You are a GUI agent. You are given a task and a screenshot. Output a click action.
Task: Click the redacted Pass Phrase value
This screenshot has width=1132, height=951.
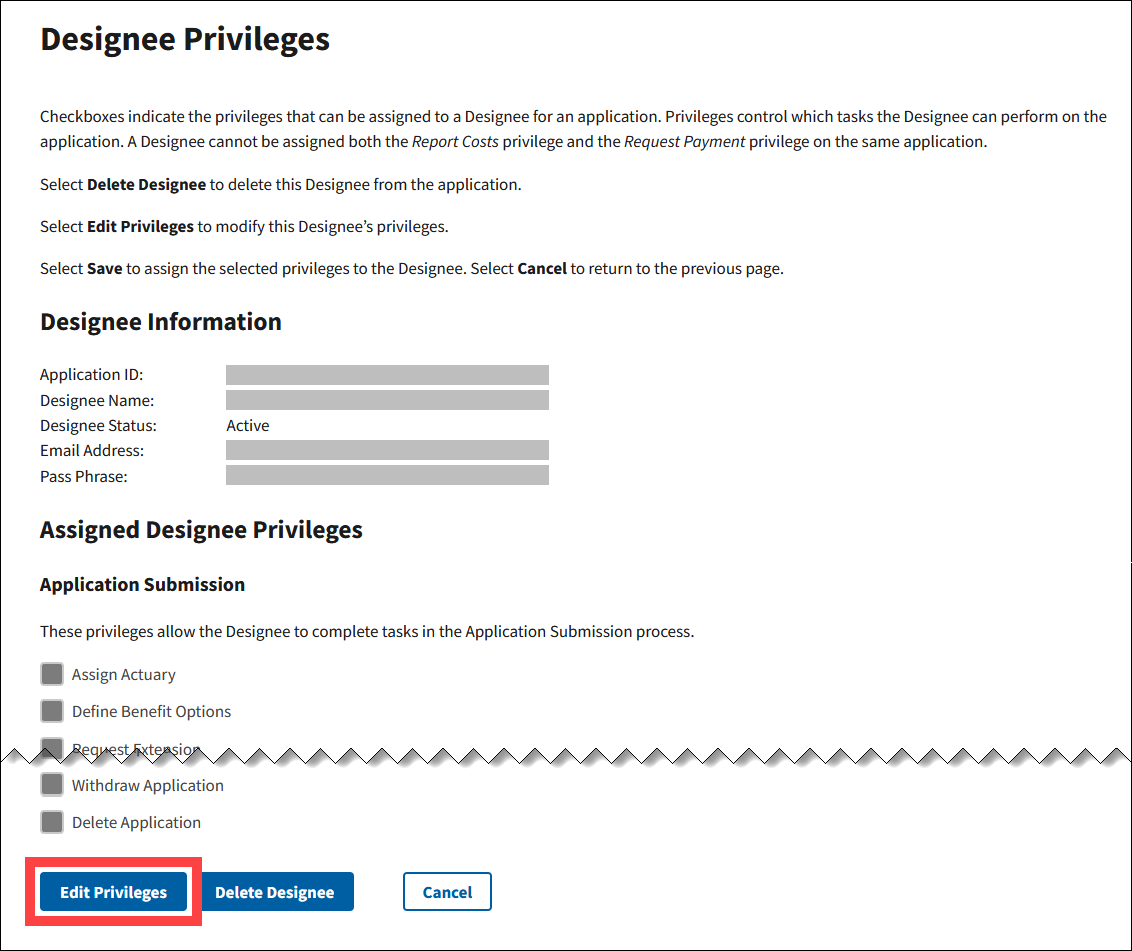(x=387, y=475)
